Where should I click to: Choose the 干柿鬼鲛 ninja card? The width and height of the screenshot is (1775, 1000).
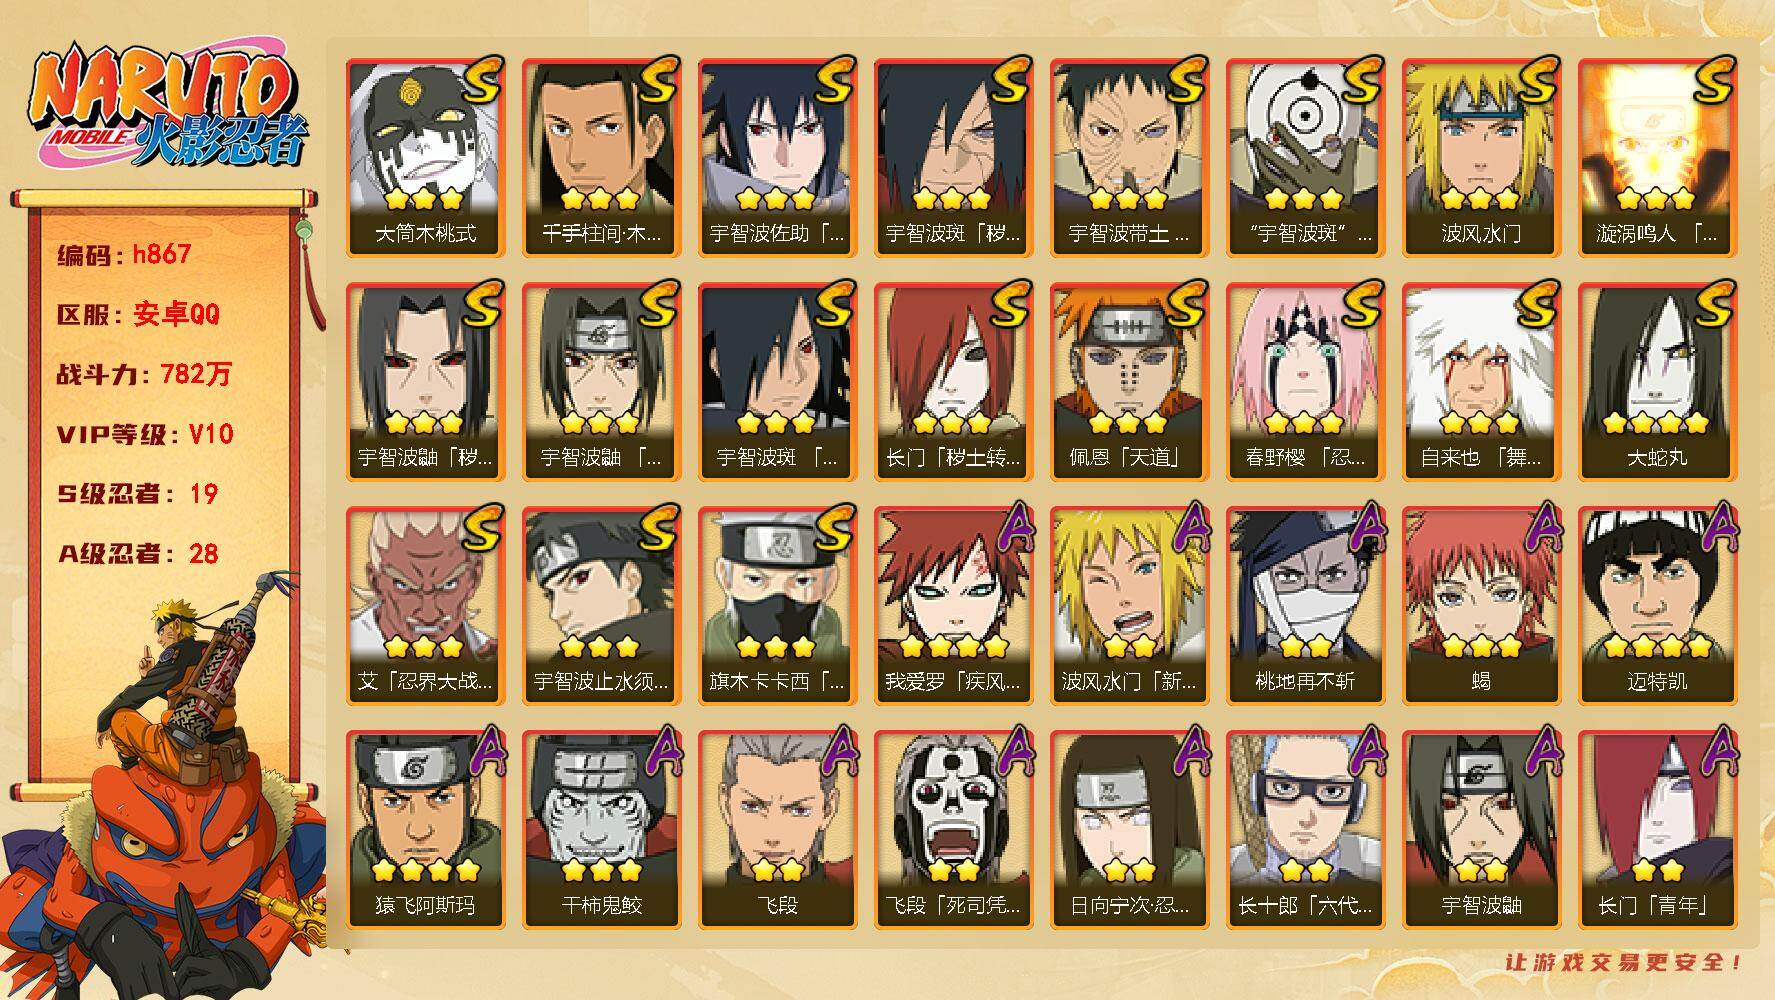602,830
